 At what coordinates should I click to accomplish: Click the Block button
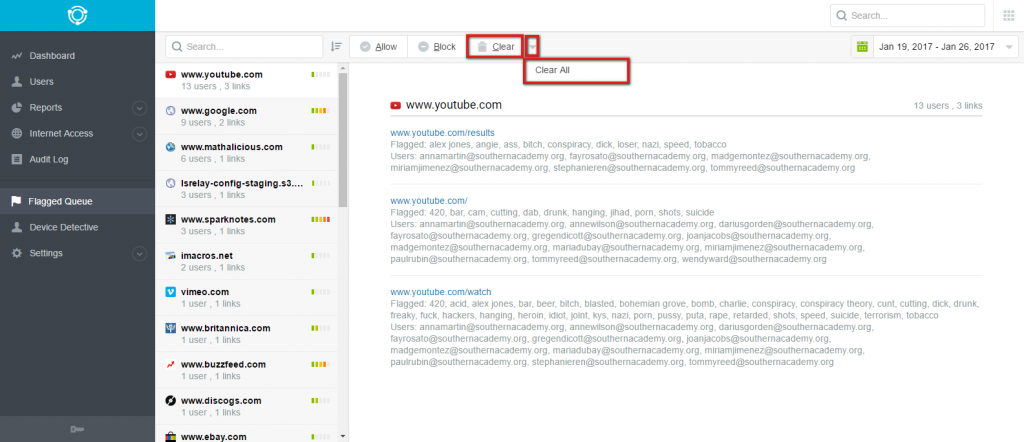[x=437, y=47]
